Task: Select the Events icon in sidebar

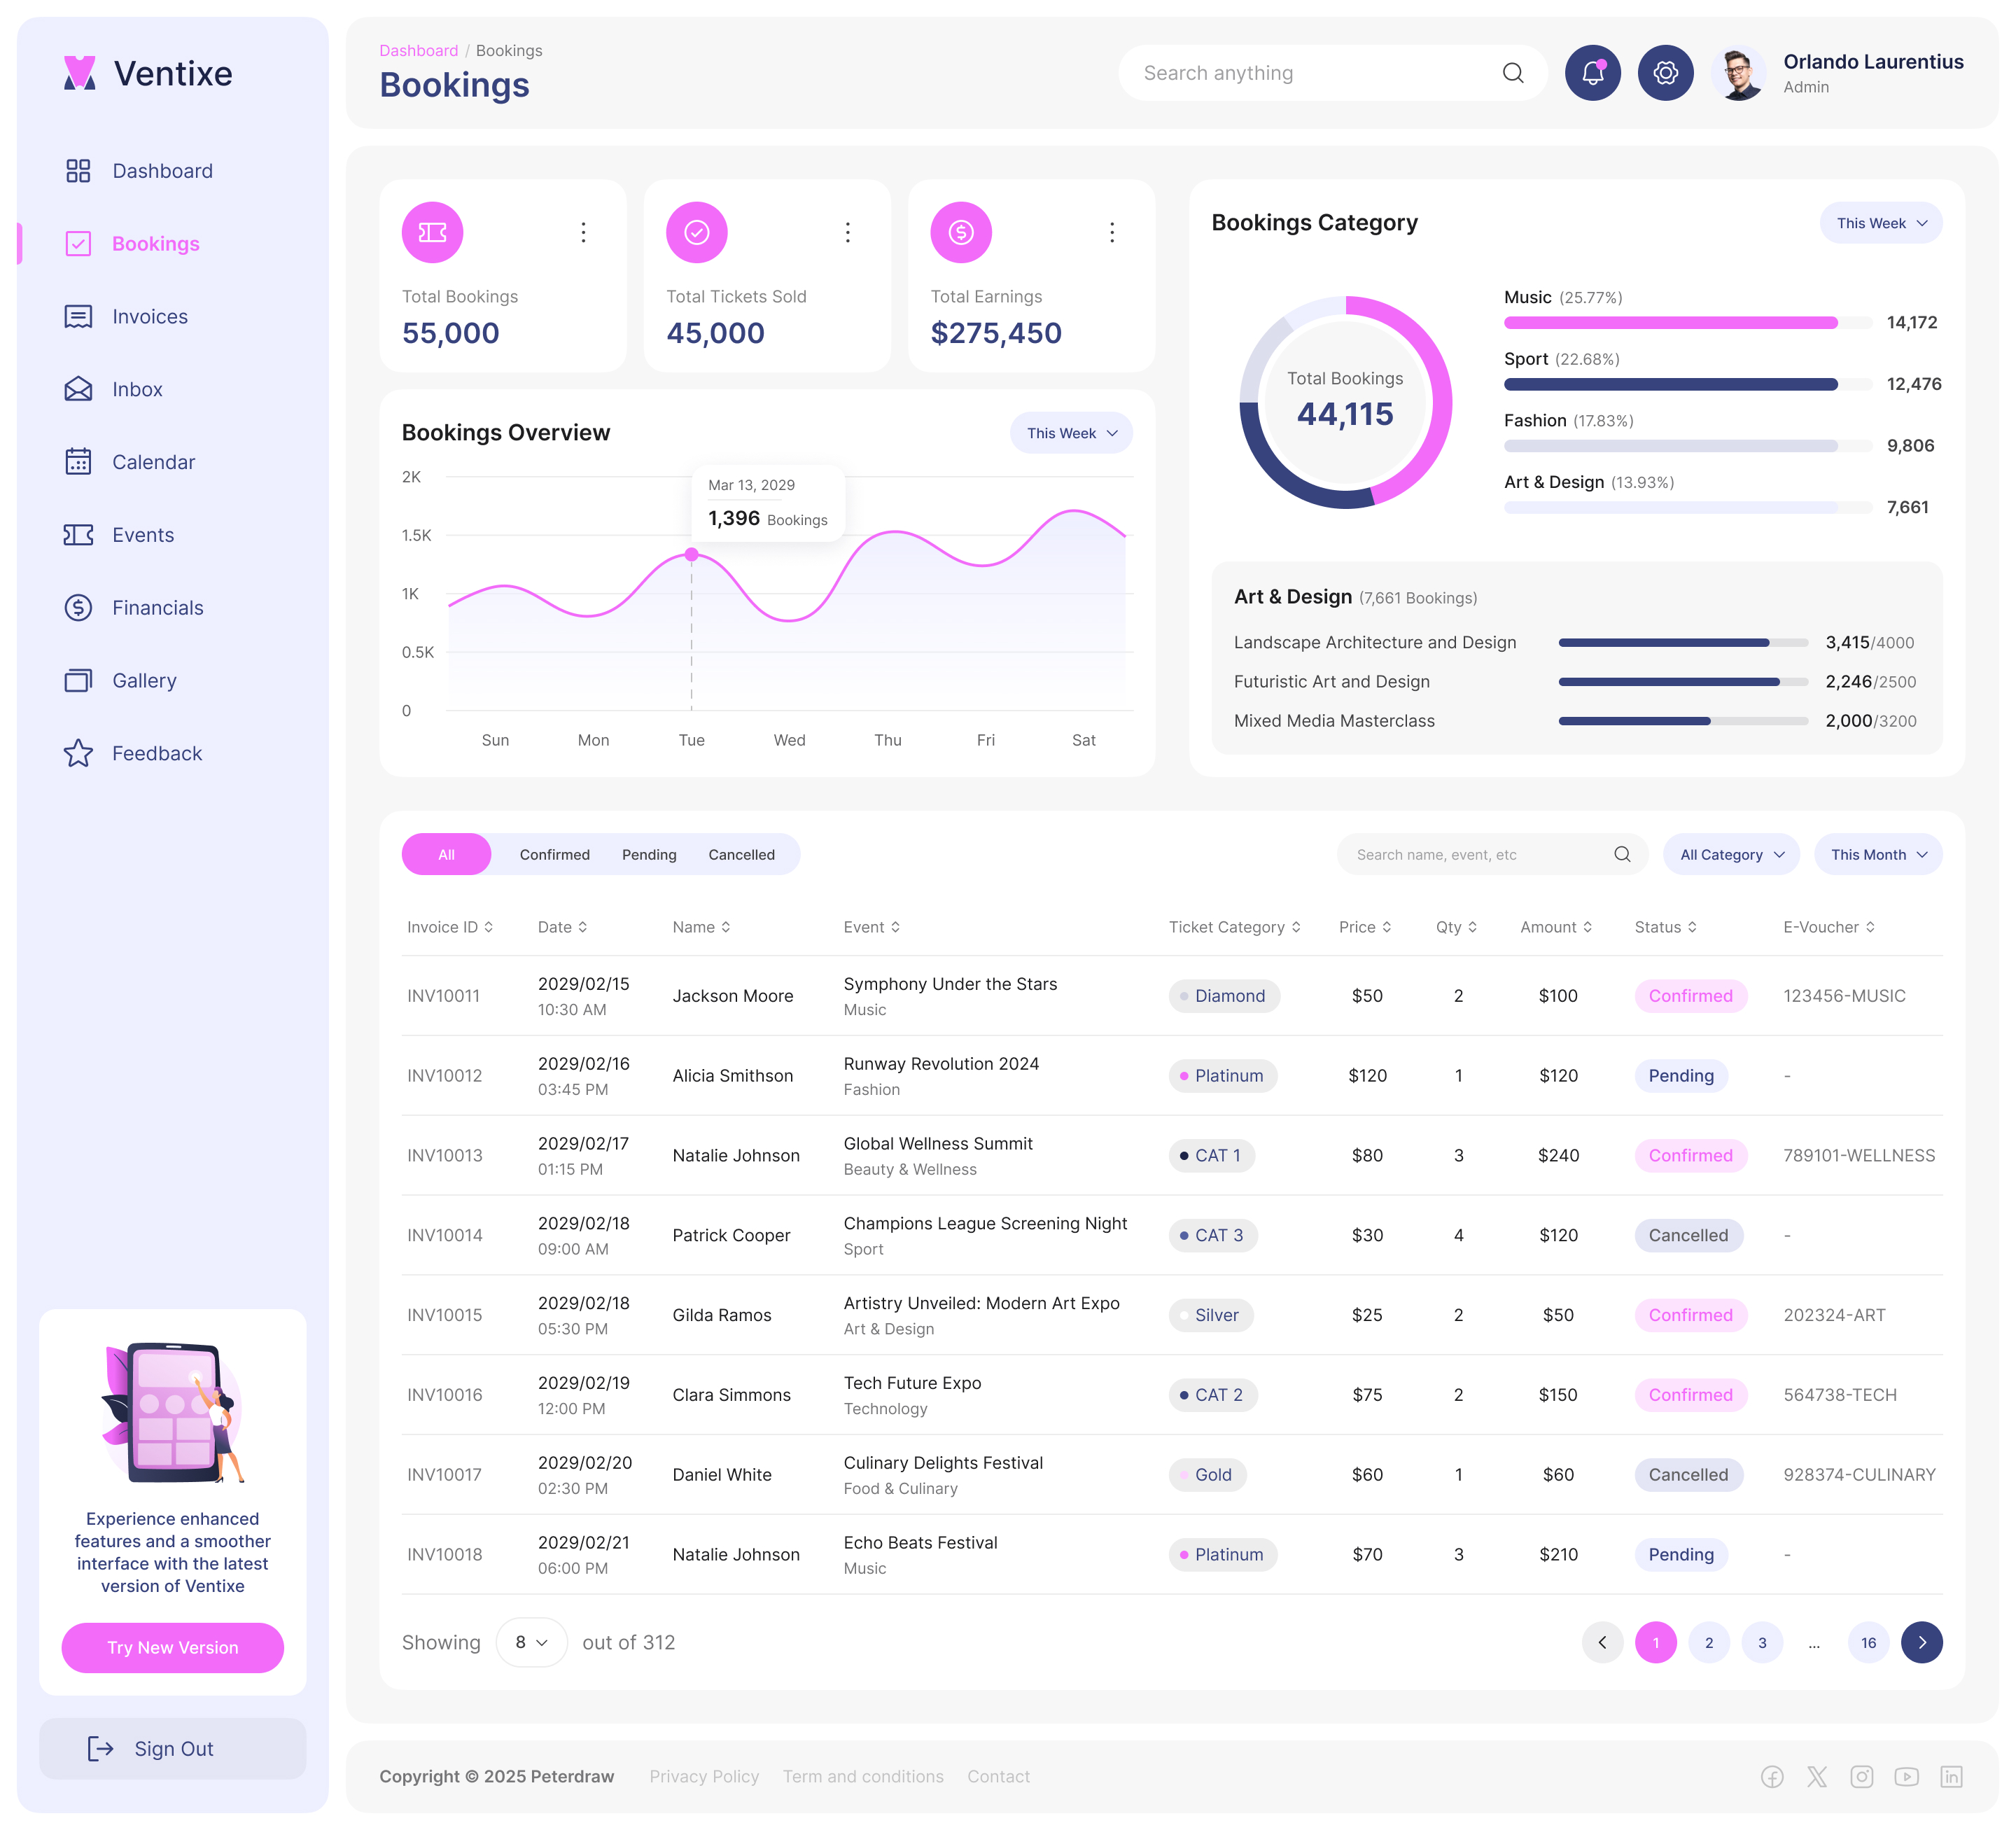Action: 80,535
